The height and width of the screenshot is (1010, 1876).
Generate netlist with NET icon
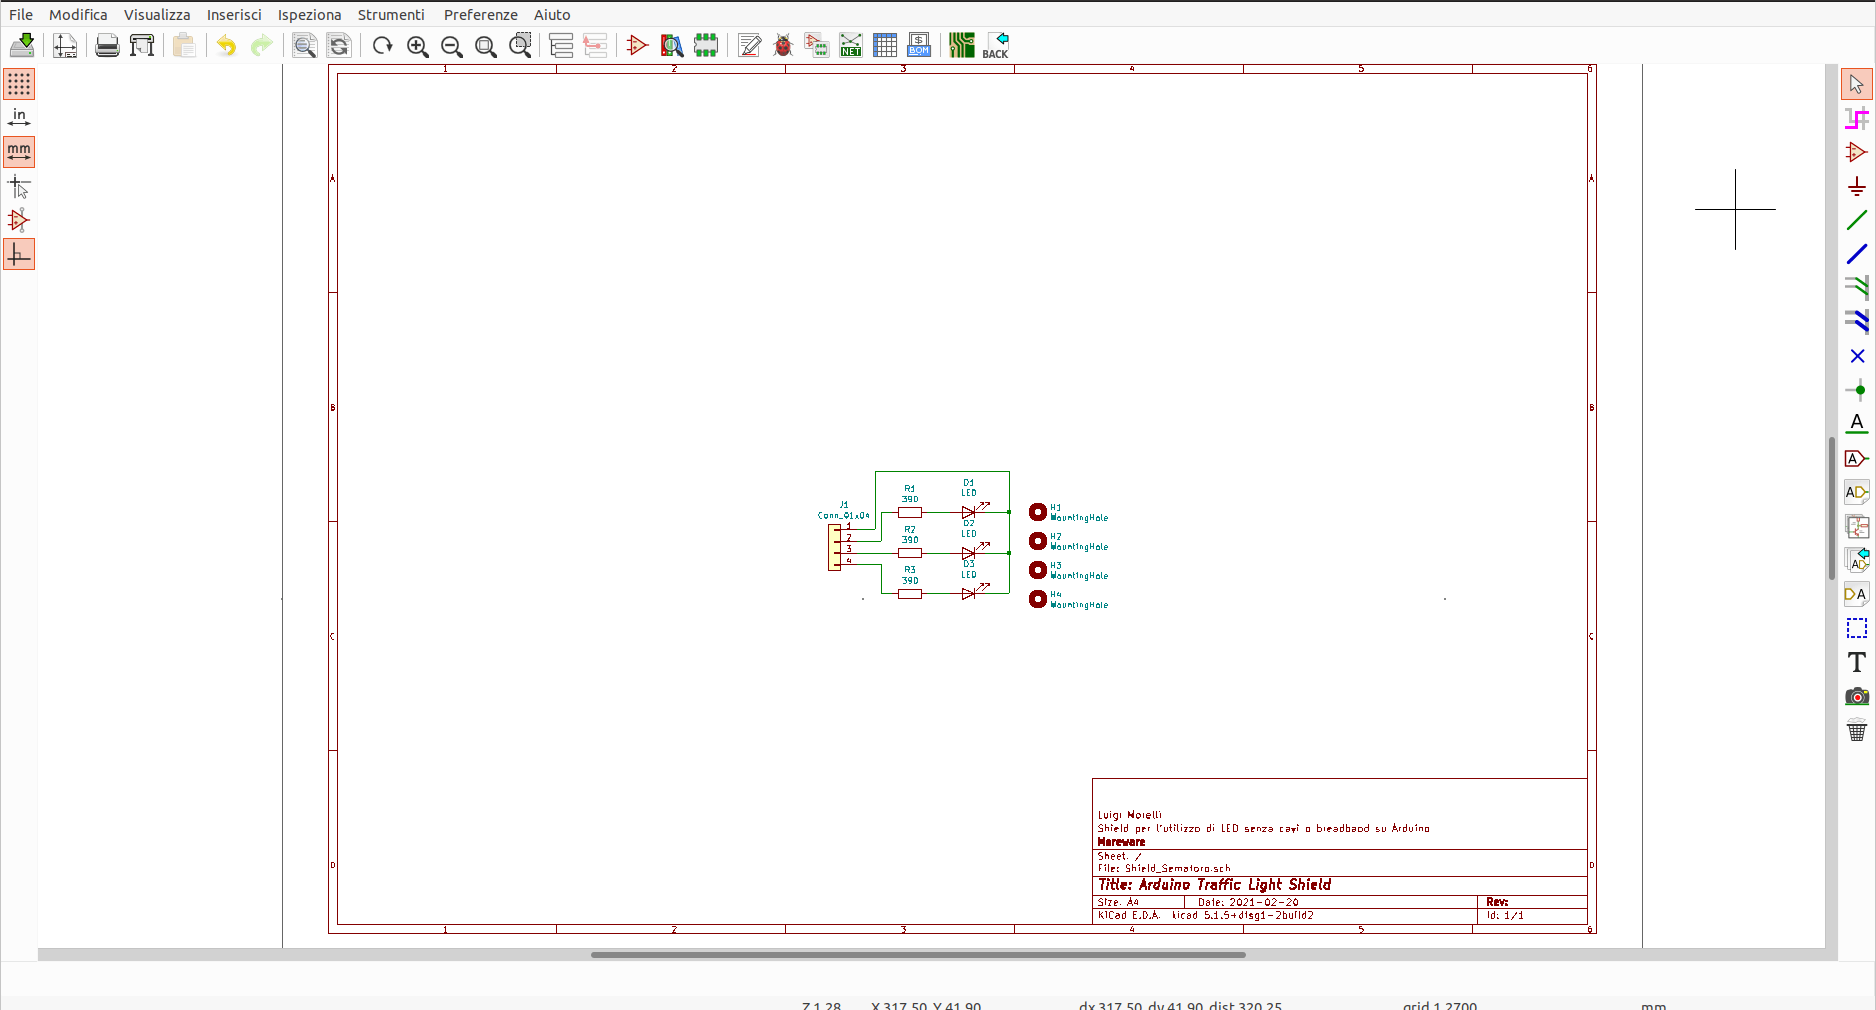click(851, 45)
